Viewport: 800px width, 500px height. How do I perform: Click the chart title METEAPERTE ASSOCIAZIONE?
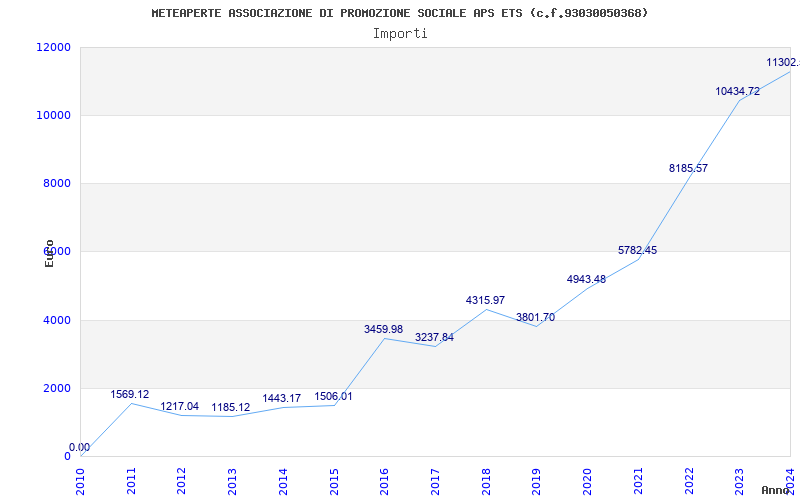(x=400, y=13)
